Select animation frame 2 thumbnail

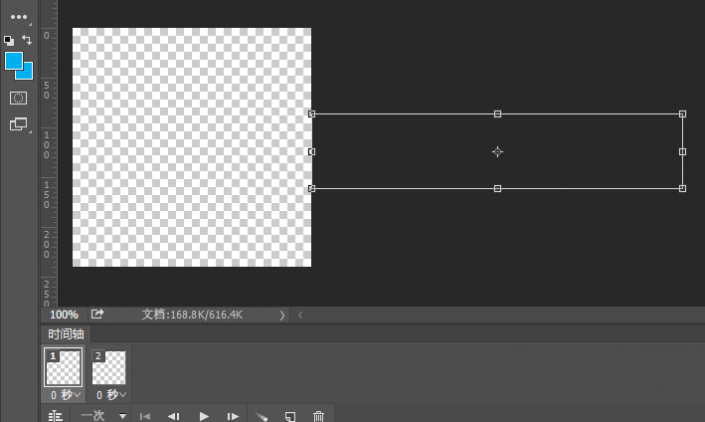tap(109, 367)
